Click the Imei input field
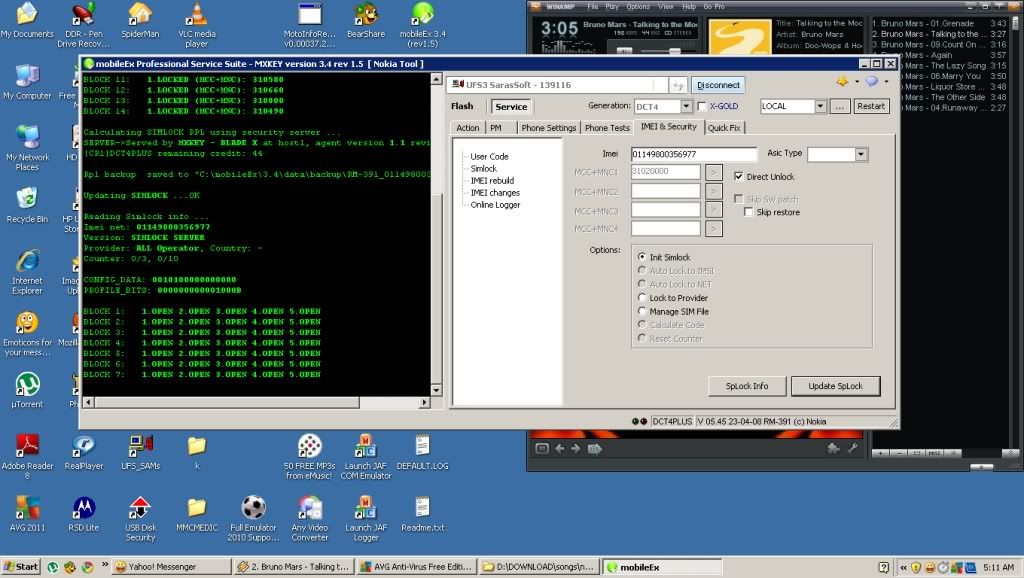 [694, 154]
